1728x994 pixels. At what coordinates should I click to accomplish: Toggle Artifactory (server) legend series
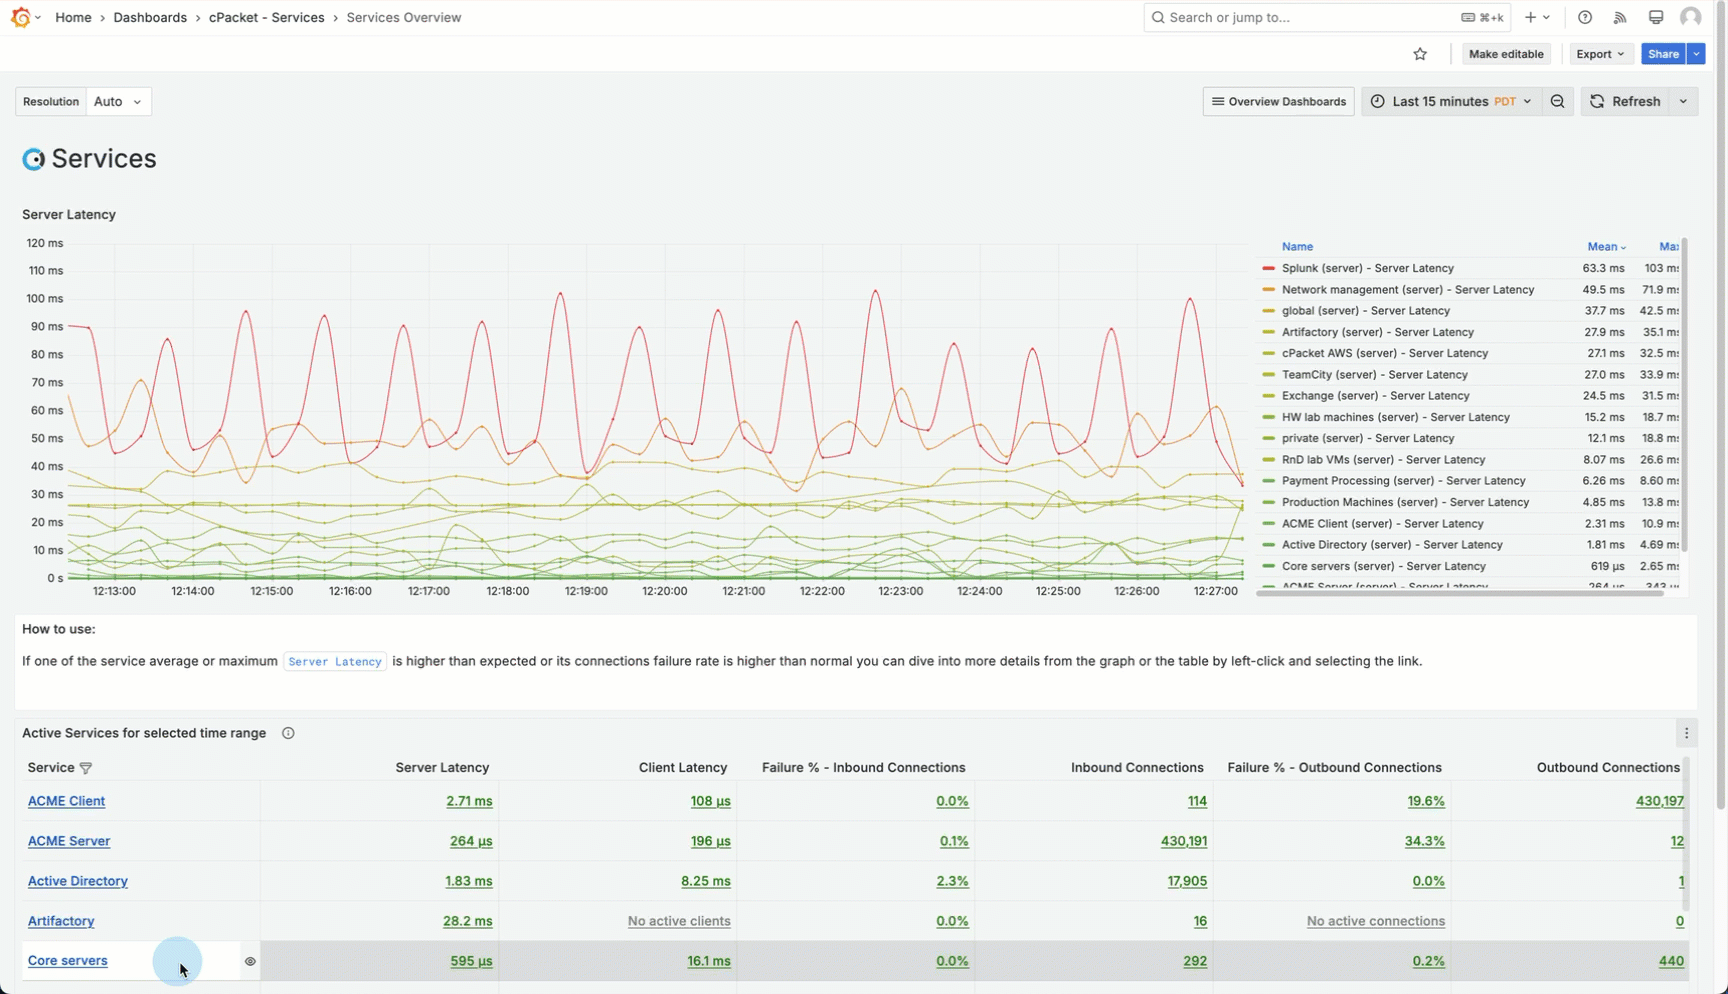coord(1378,332)
